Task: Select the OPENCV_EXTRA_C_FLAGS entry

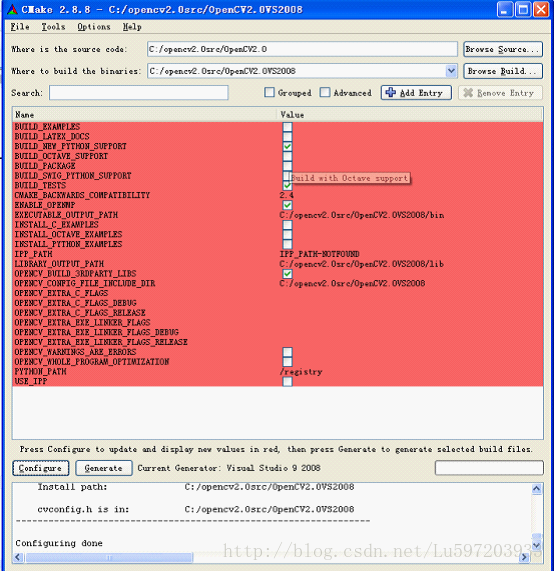Action: point(61,293)
